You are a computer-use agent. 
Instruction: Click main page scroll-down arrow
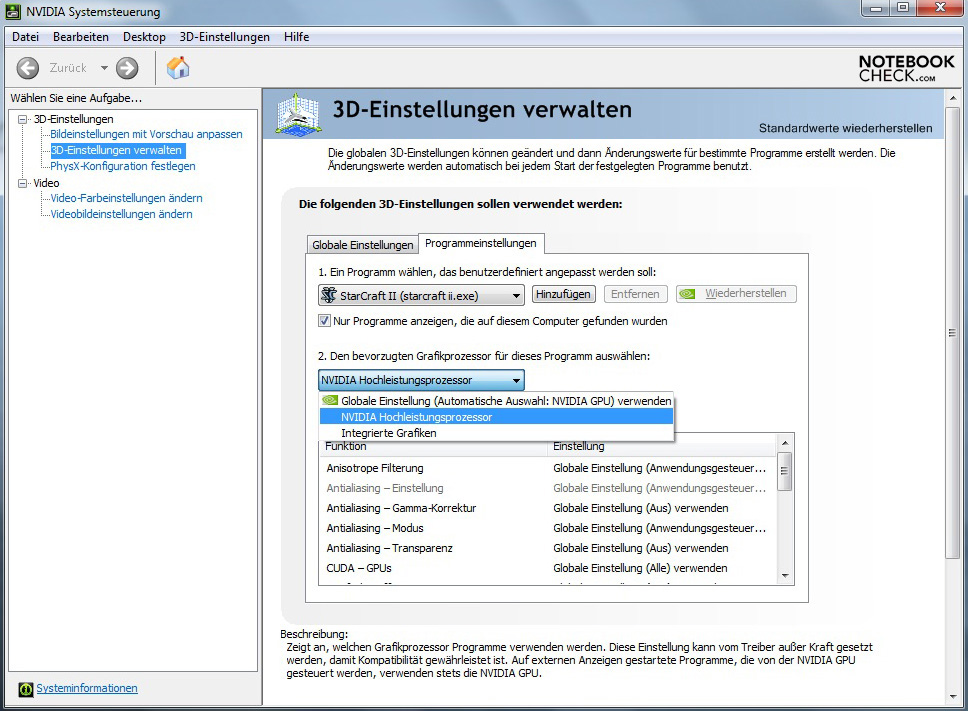click(952, 697)
